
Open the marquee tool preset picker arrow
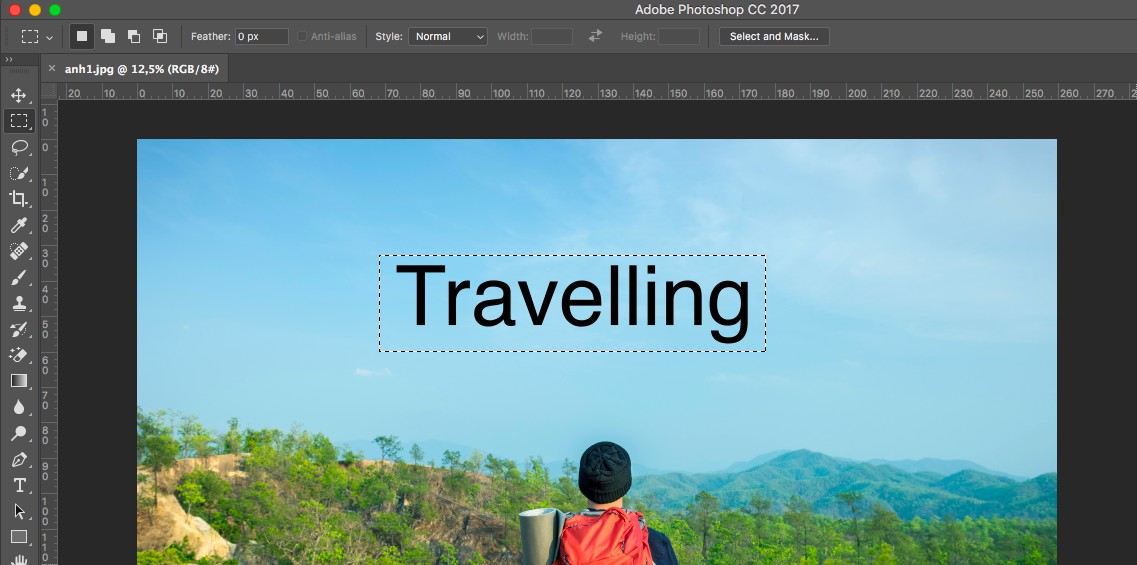tap(49, 37)
